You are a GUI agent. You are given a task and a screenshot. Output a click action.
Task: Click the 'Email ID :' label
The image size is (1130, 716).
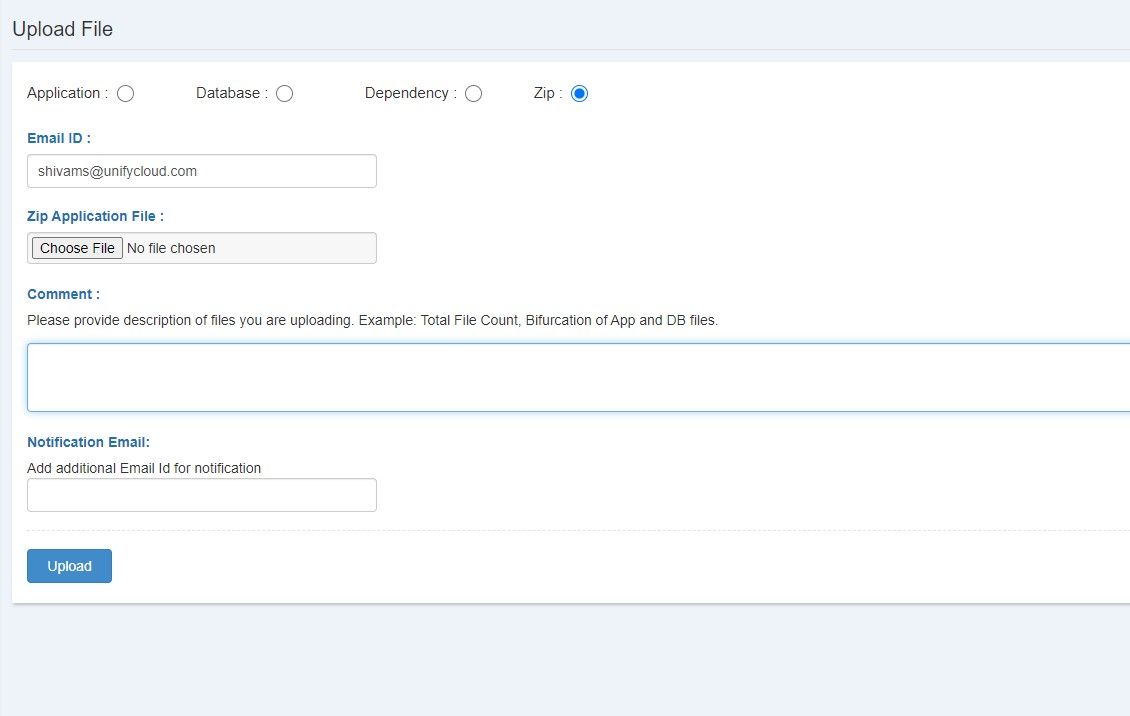pos(59,138)
